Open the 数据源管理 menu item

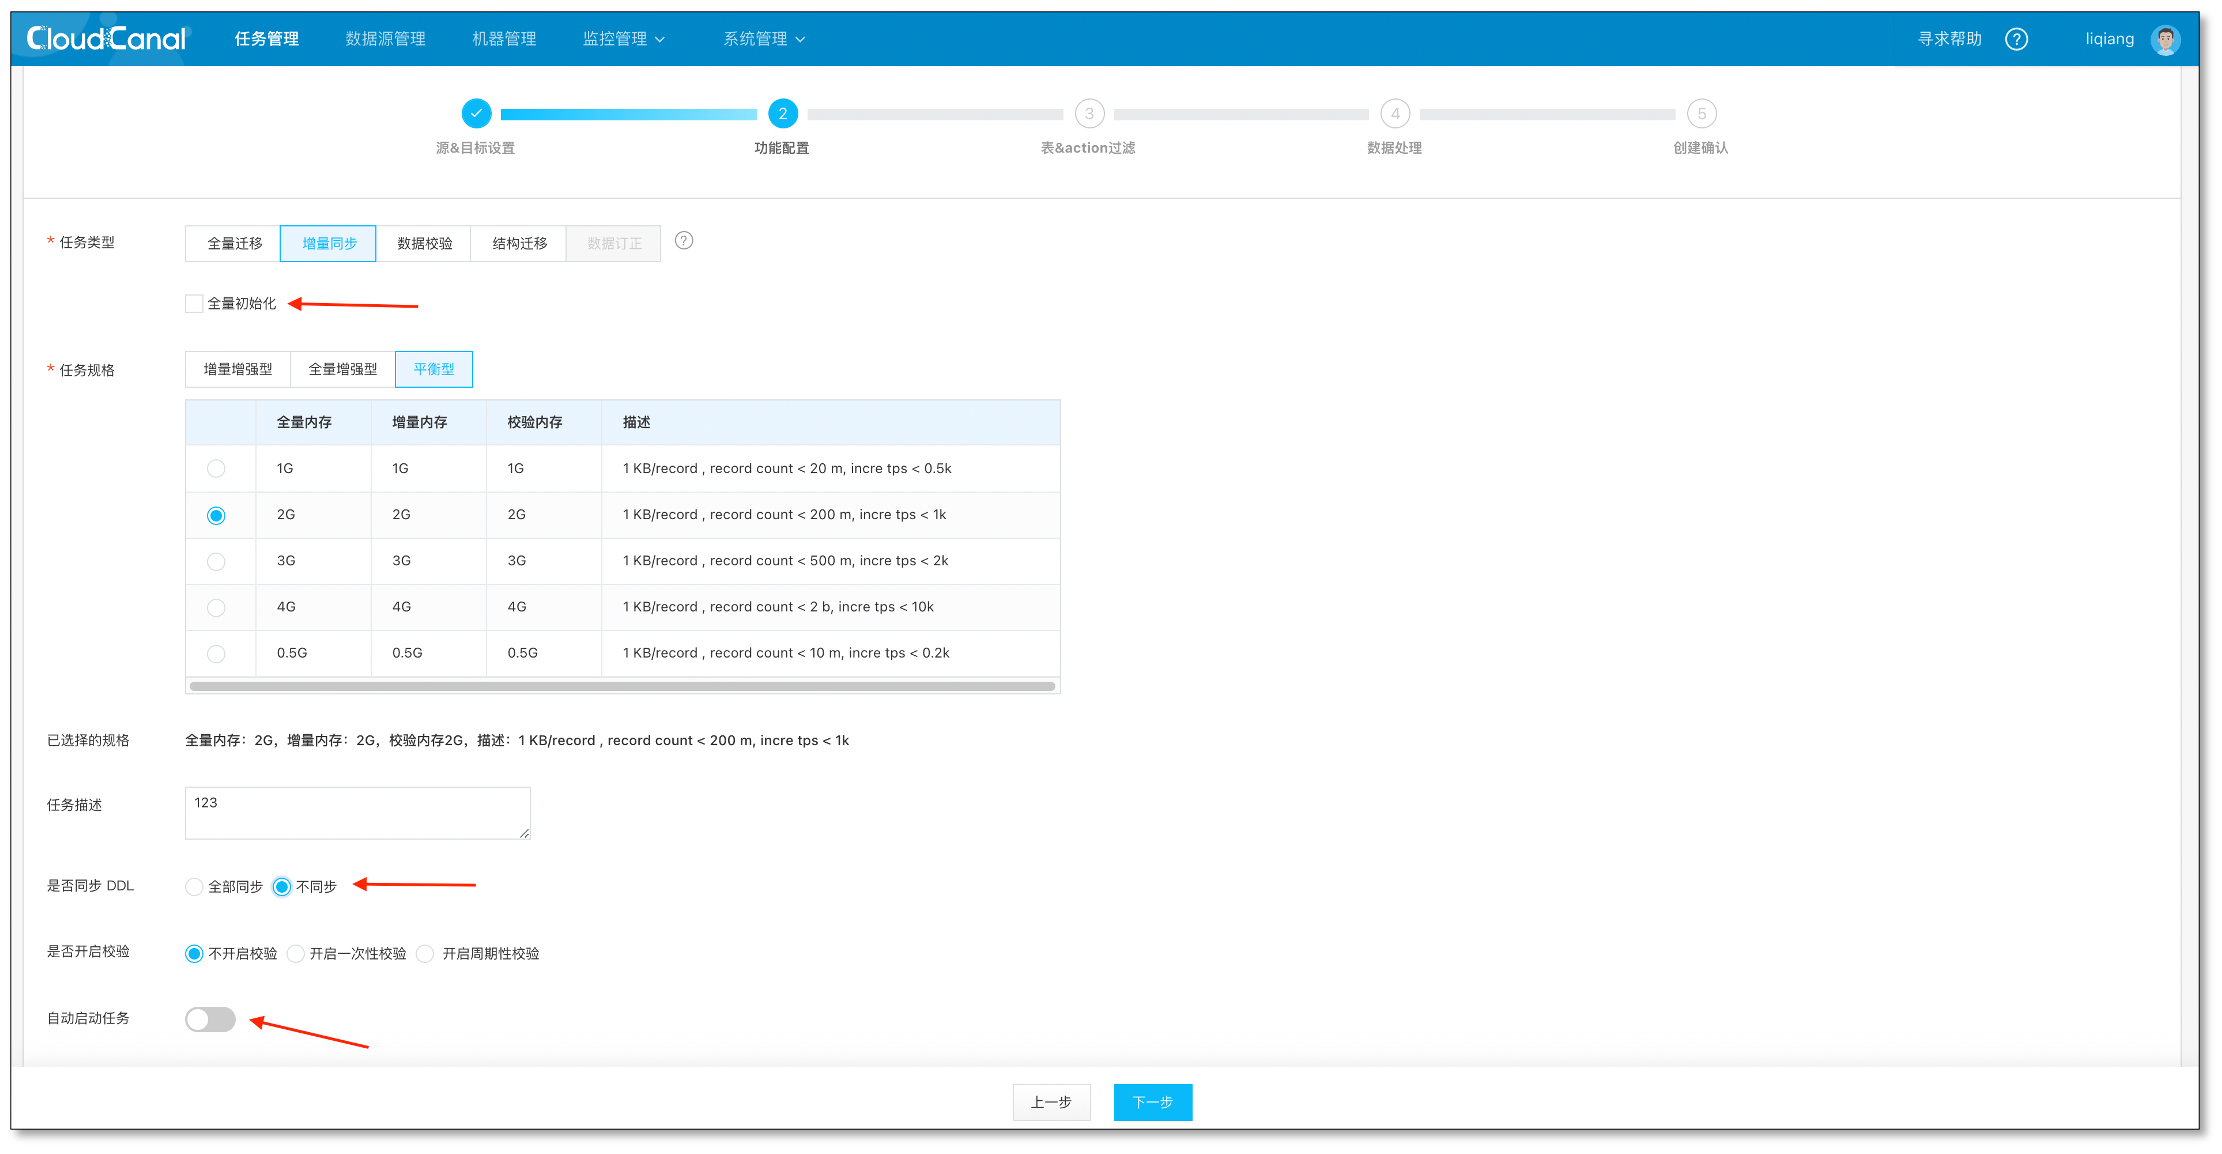[x=385, y=39]
